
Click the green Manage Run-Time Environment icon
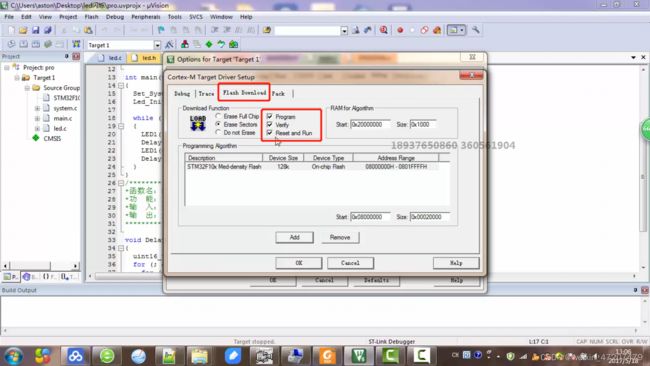[209, 44]
